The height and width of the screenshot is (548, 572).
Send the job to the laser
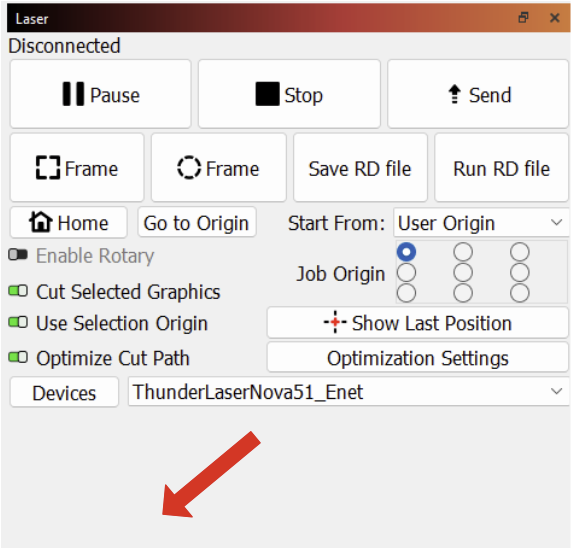pyautogui.click(x=478, y=94)
